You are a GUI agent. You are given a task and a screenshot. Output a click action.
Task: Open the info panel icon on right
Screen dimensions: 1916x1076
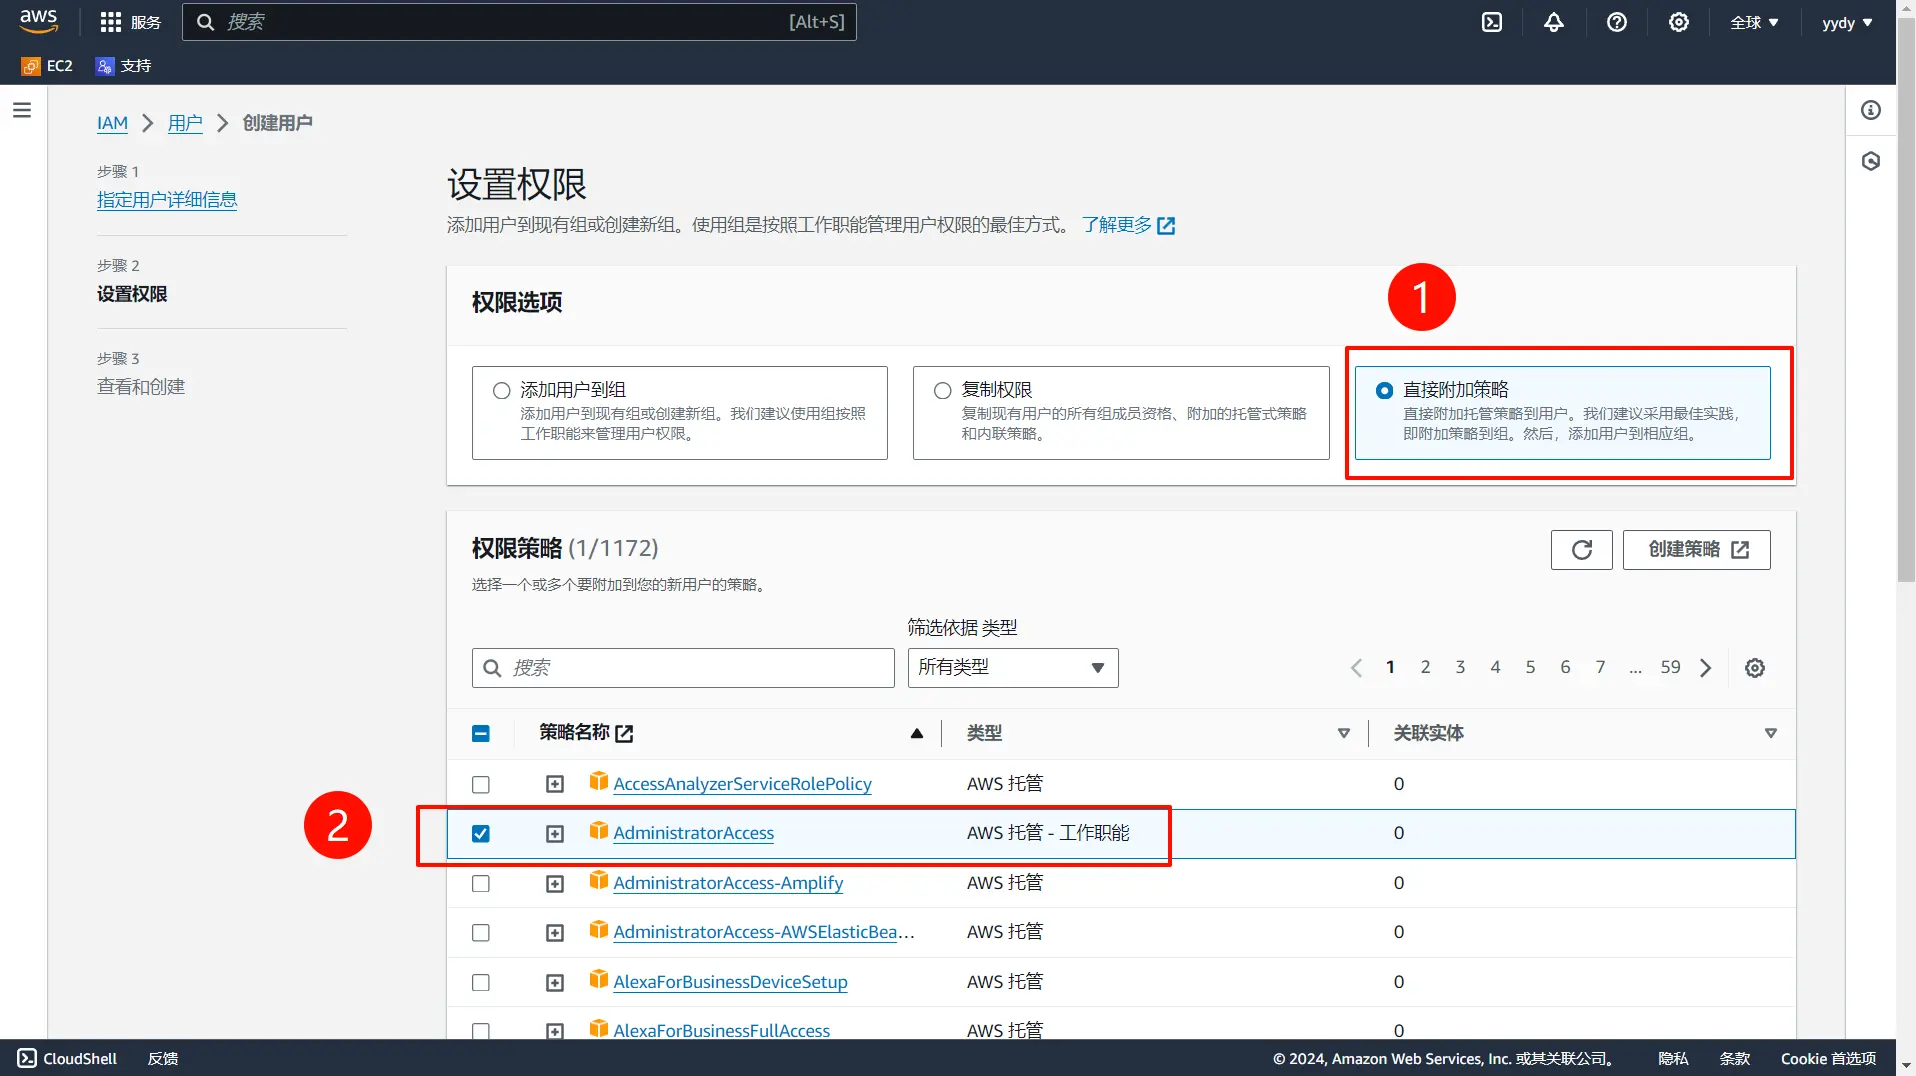coord(1870,110)
